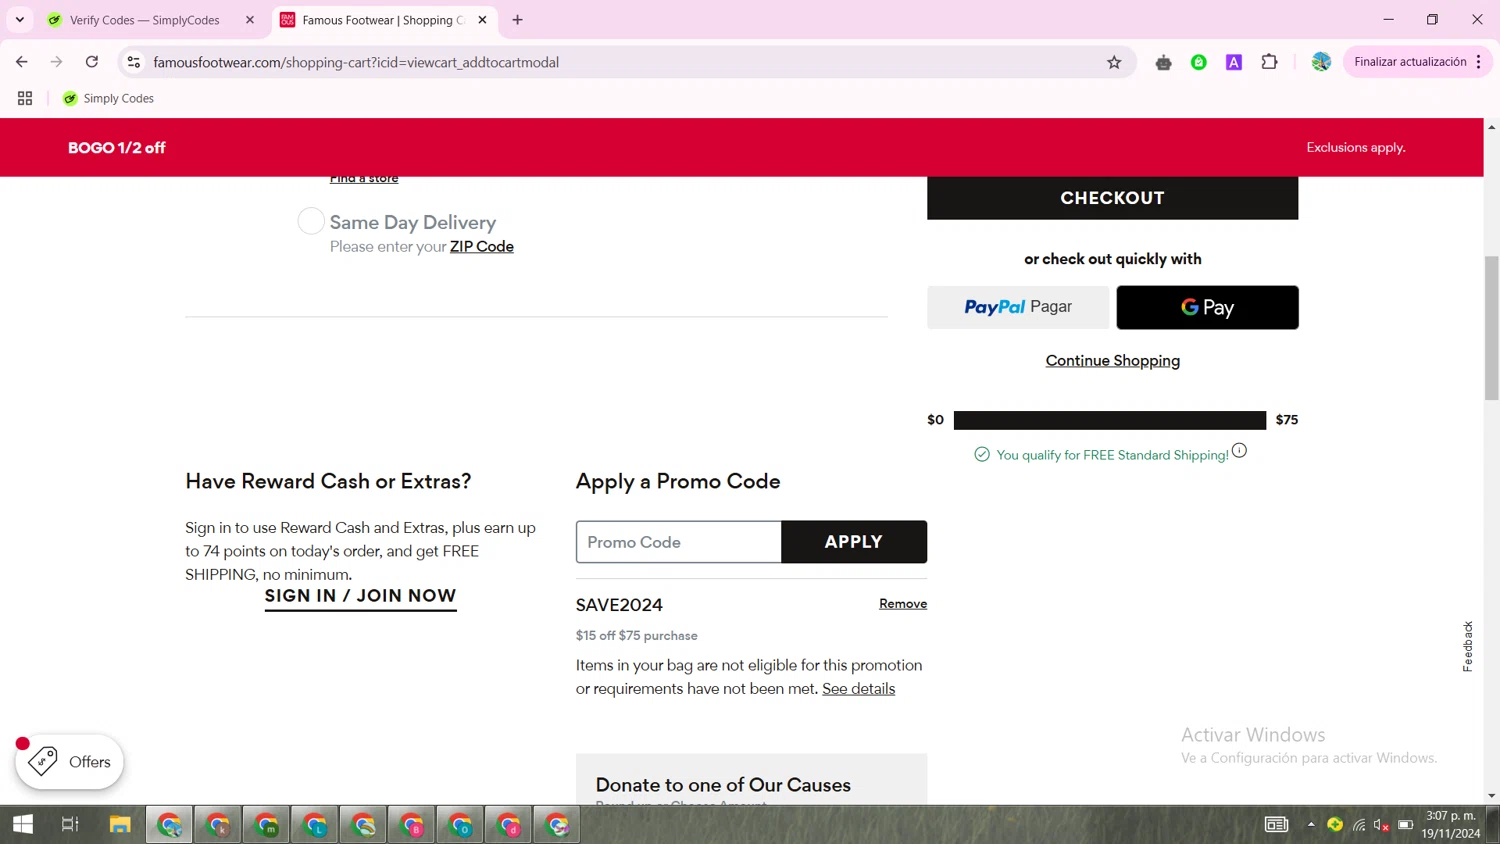The height and width of the screenshot is (844, 1500).
Task: Open the apps grid in bookmarks bar
Action: coord(25,98)
